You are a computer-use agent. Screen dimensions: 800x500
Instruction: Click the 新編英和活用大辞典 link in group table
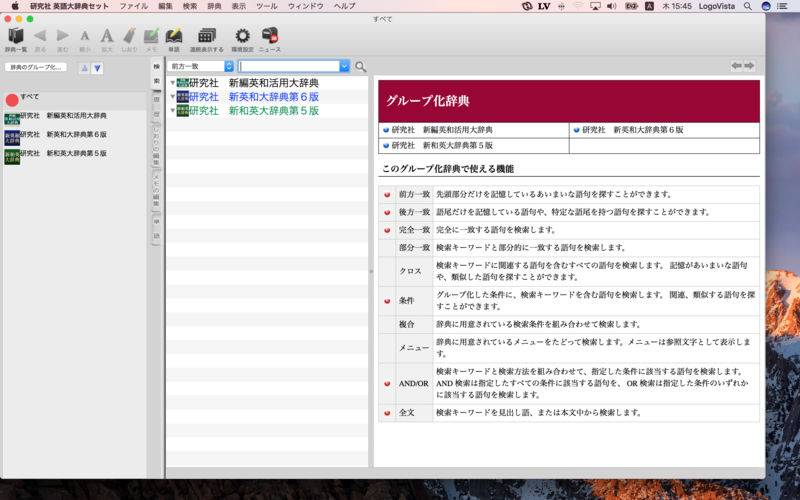442,130
